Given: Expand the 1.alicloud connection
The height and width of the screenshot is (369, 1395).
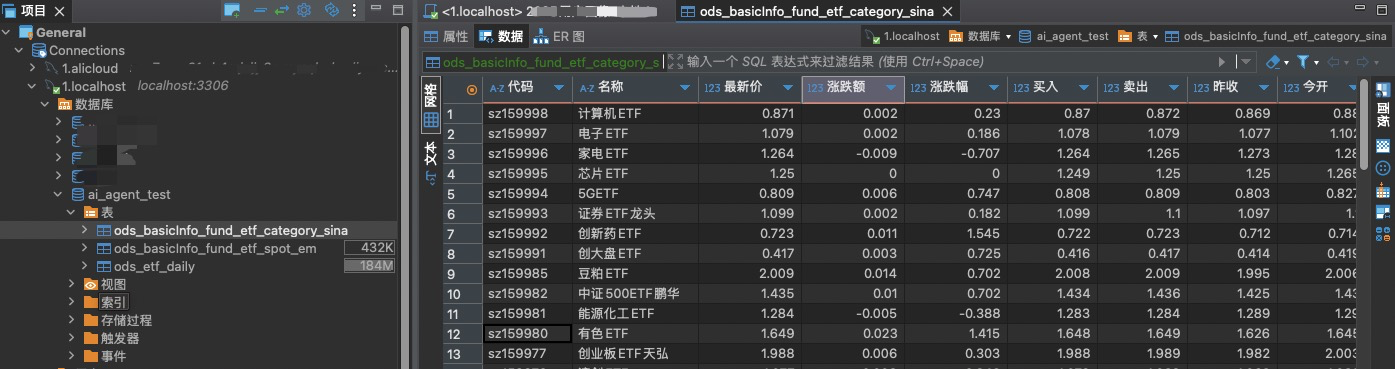Looking at the screenshot, I should (33, 68).
